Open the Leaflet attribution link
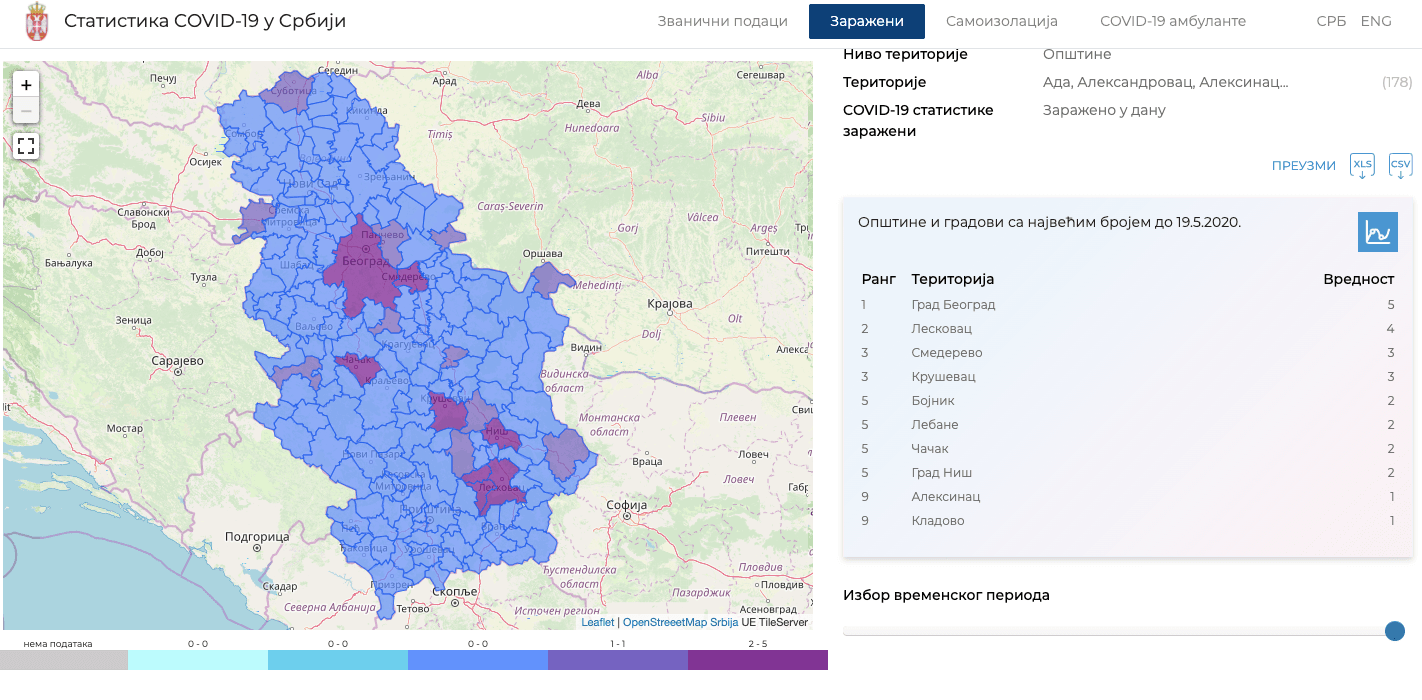The width and height of the screenshot is (1422, 700). 597,622
